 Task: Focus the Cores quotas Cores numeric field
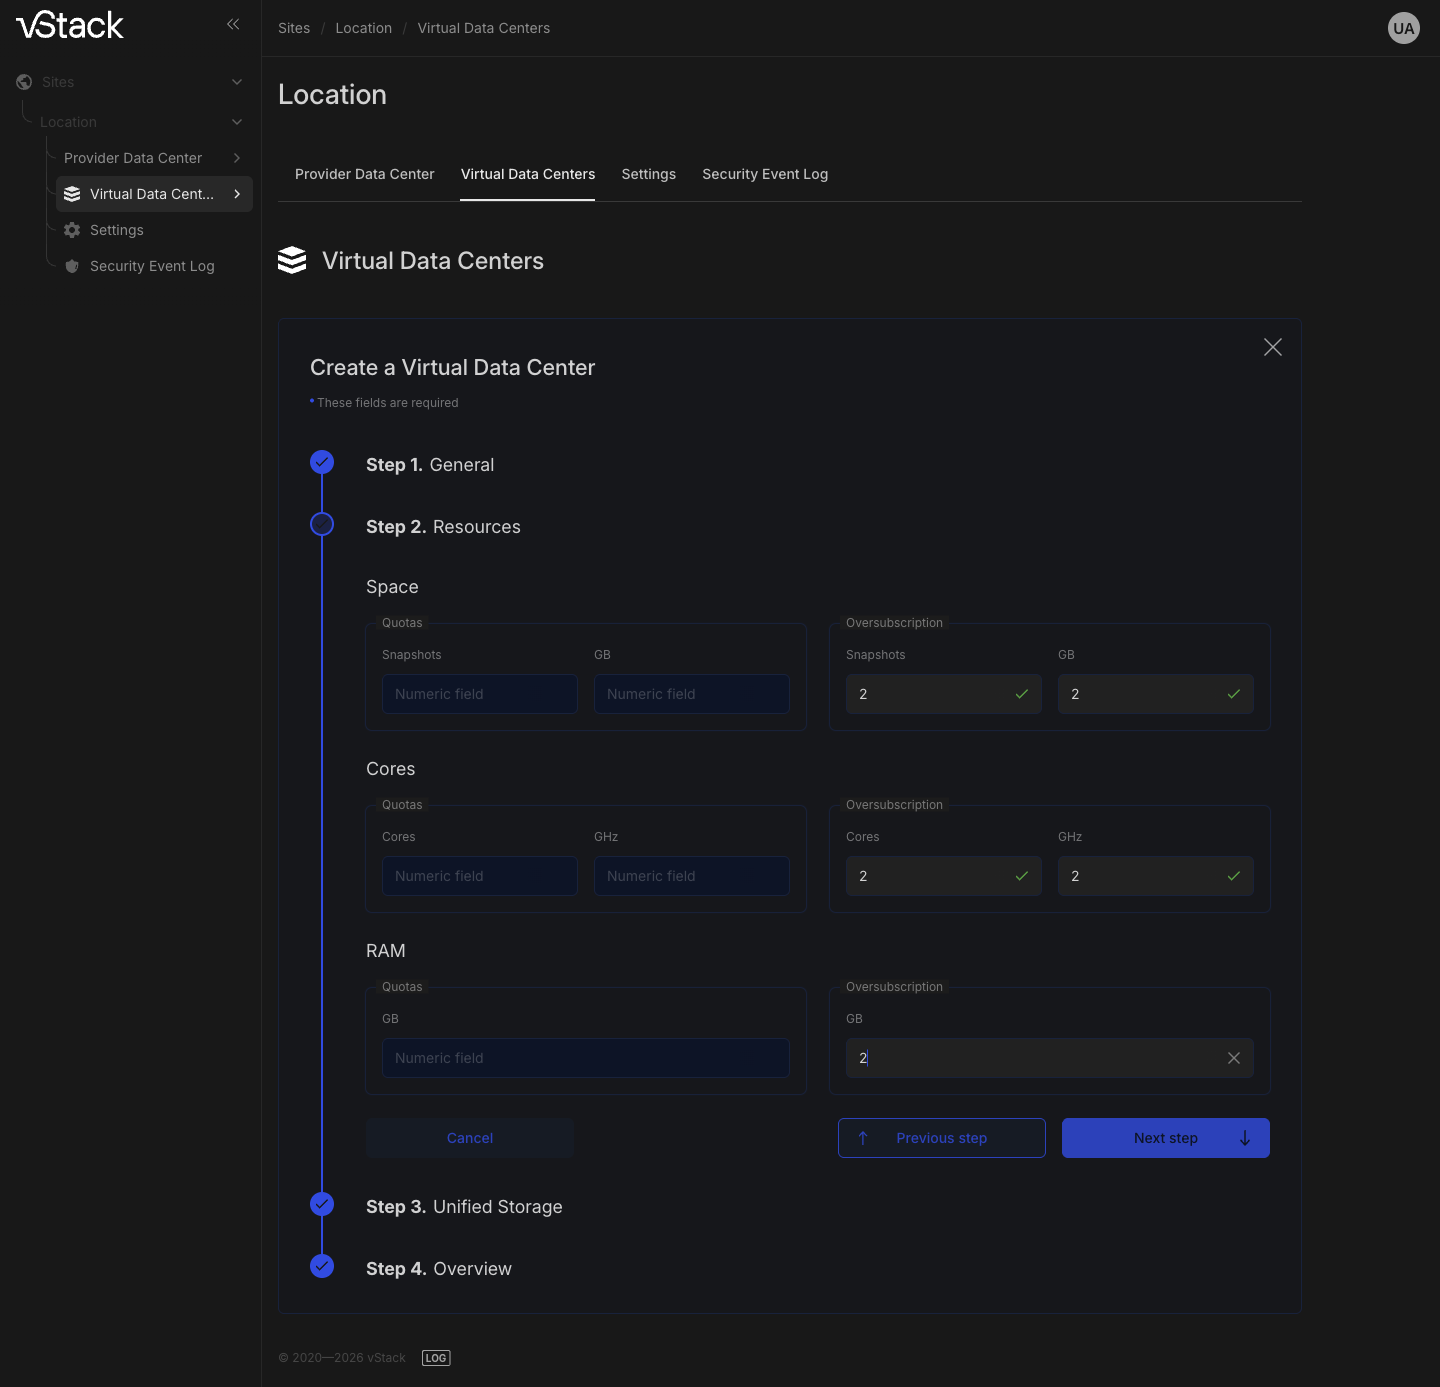(x=480, y=876)
